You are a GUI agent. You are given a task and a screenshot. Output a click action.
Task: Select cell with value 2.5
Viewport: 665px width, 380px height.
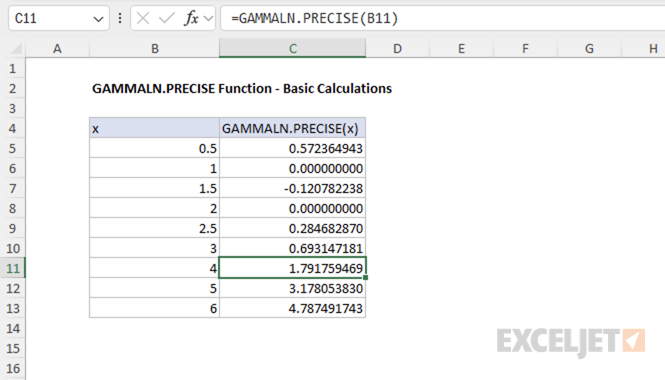coord(154,228)
